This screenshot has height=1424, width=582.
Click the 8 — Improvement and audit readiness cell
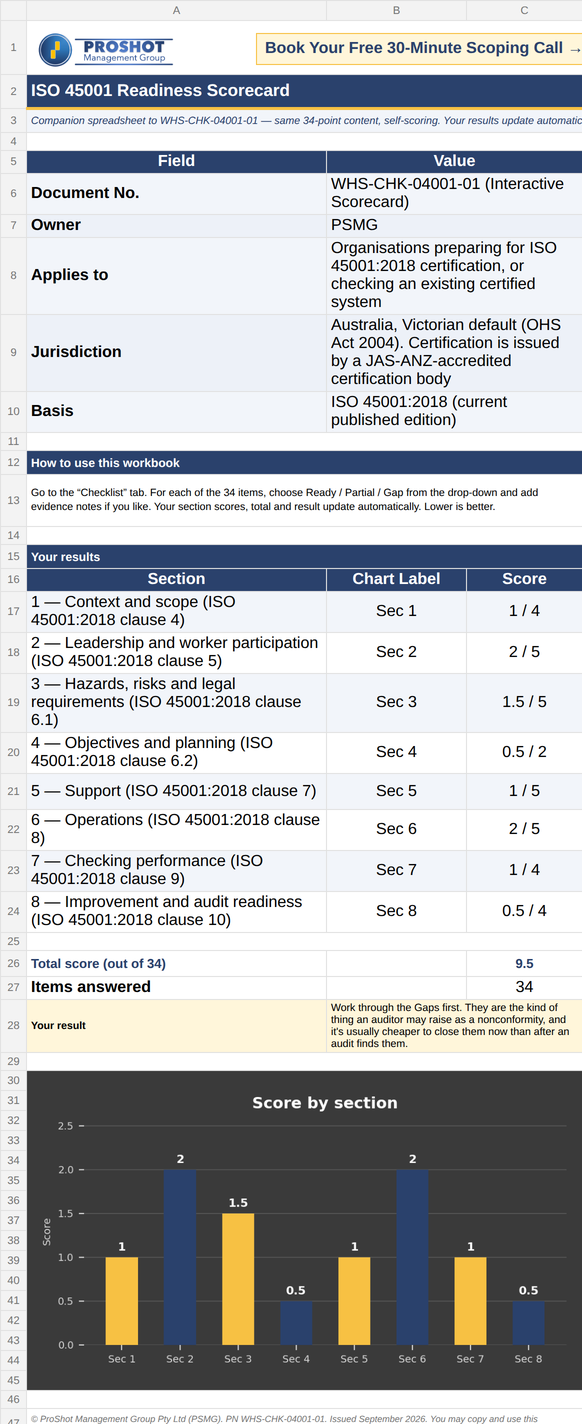(x=176, y=911)
